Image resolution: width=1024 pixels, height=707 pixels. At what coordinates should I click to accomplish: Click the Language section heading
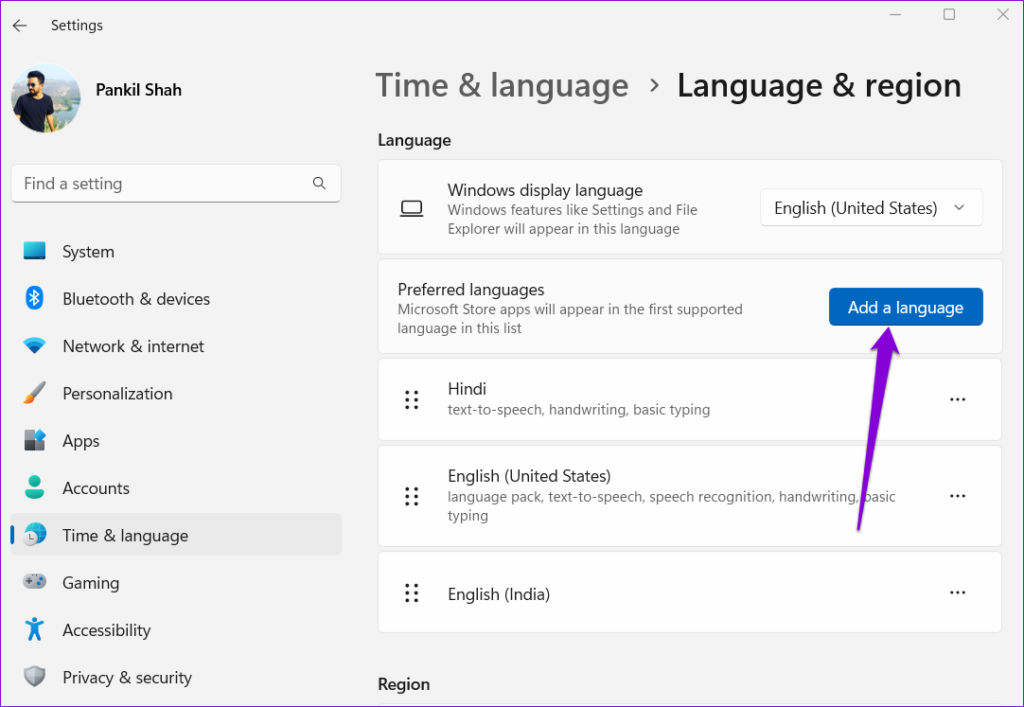(414, 140)
